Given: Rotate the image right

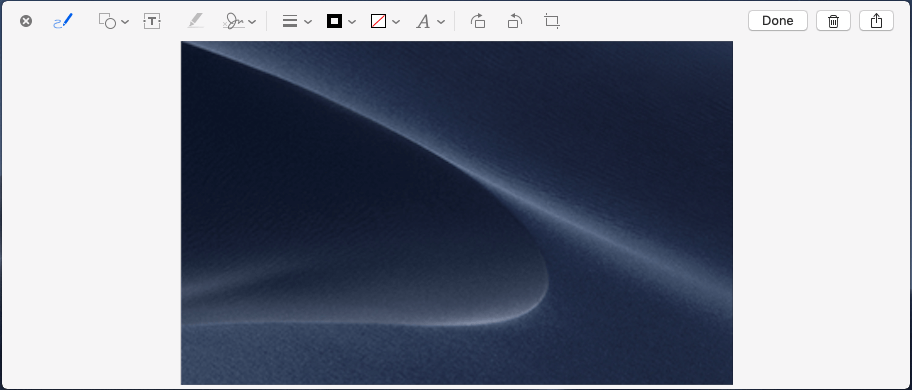Looking at the screenshot, I should (478, 22).
